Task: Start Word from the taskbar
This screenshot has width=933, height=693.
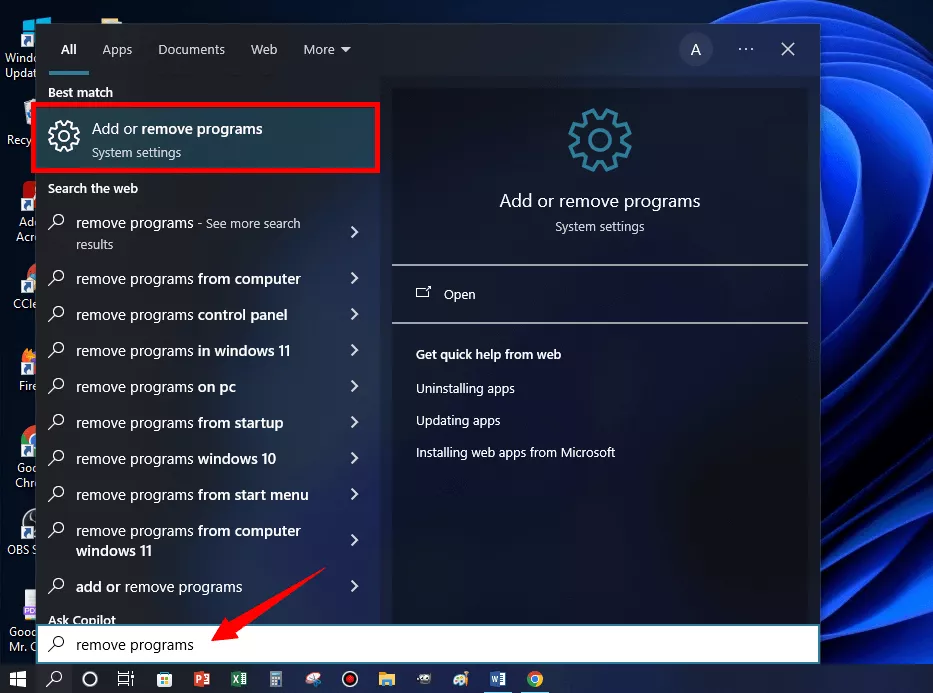Action: pyautogui.click(x=497, y=679)
